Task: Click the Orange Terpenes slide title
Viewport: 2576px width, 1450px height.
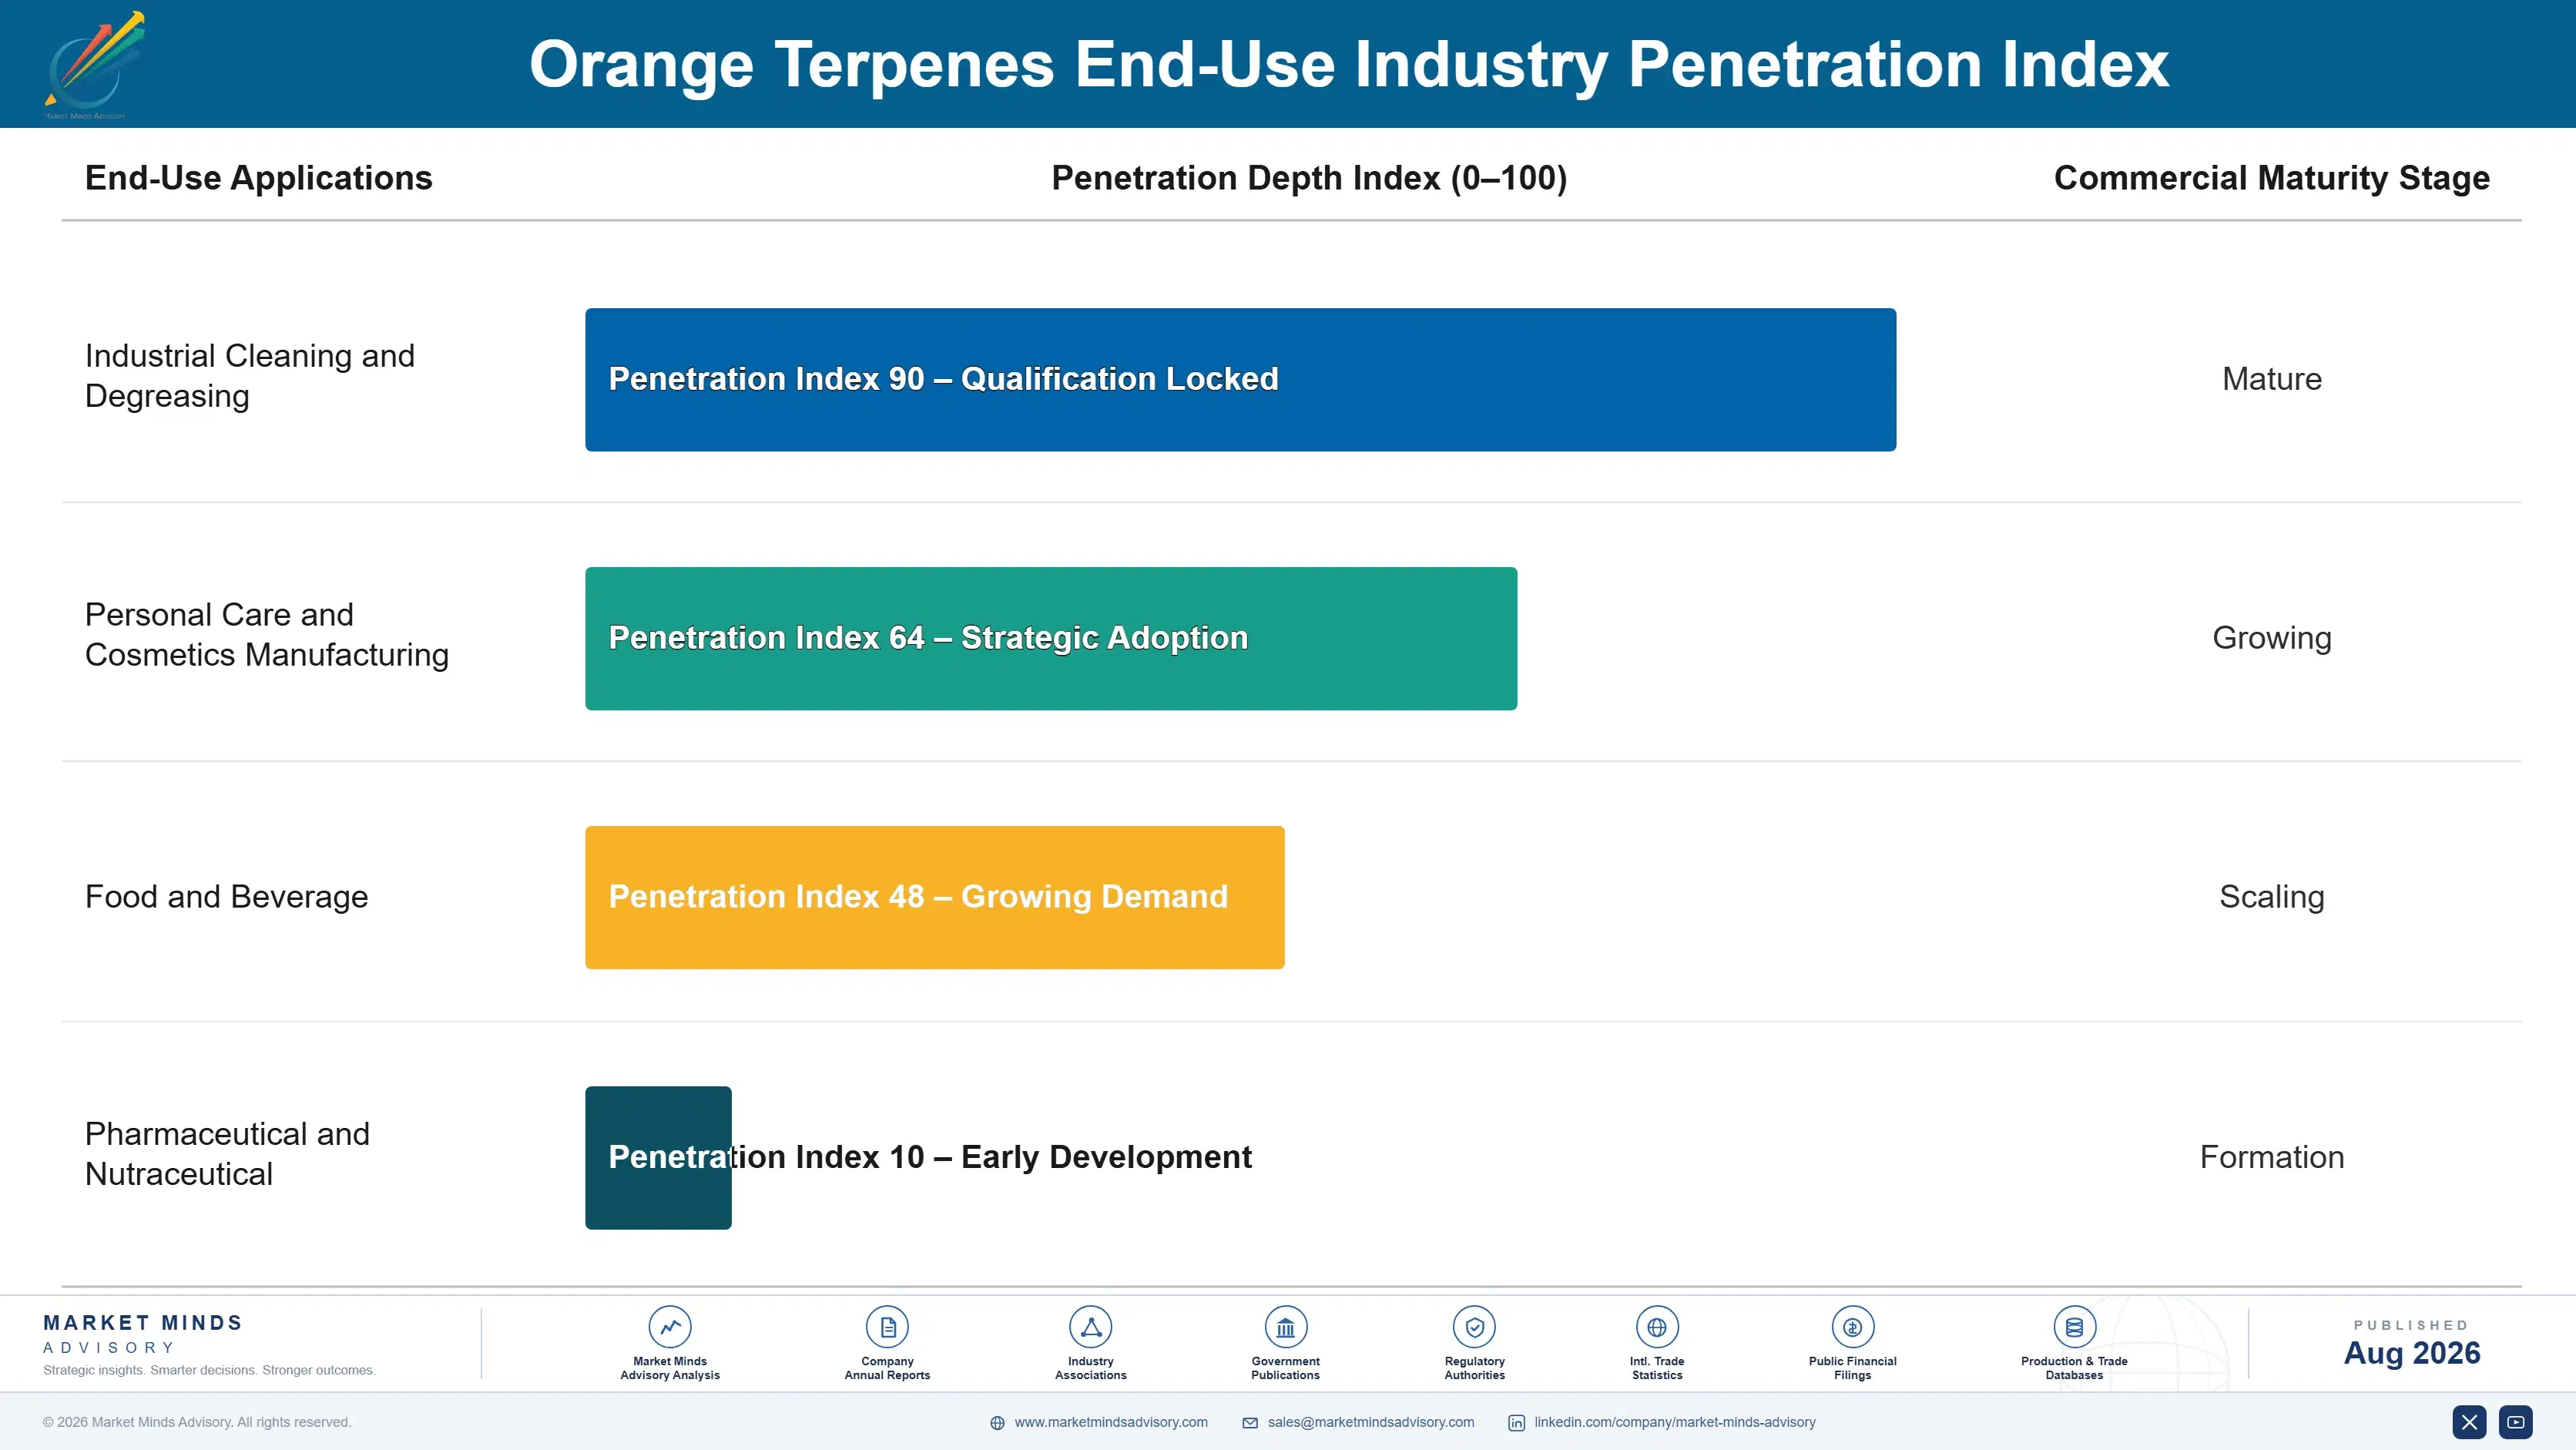Action: tap(1349, 65)
